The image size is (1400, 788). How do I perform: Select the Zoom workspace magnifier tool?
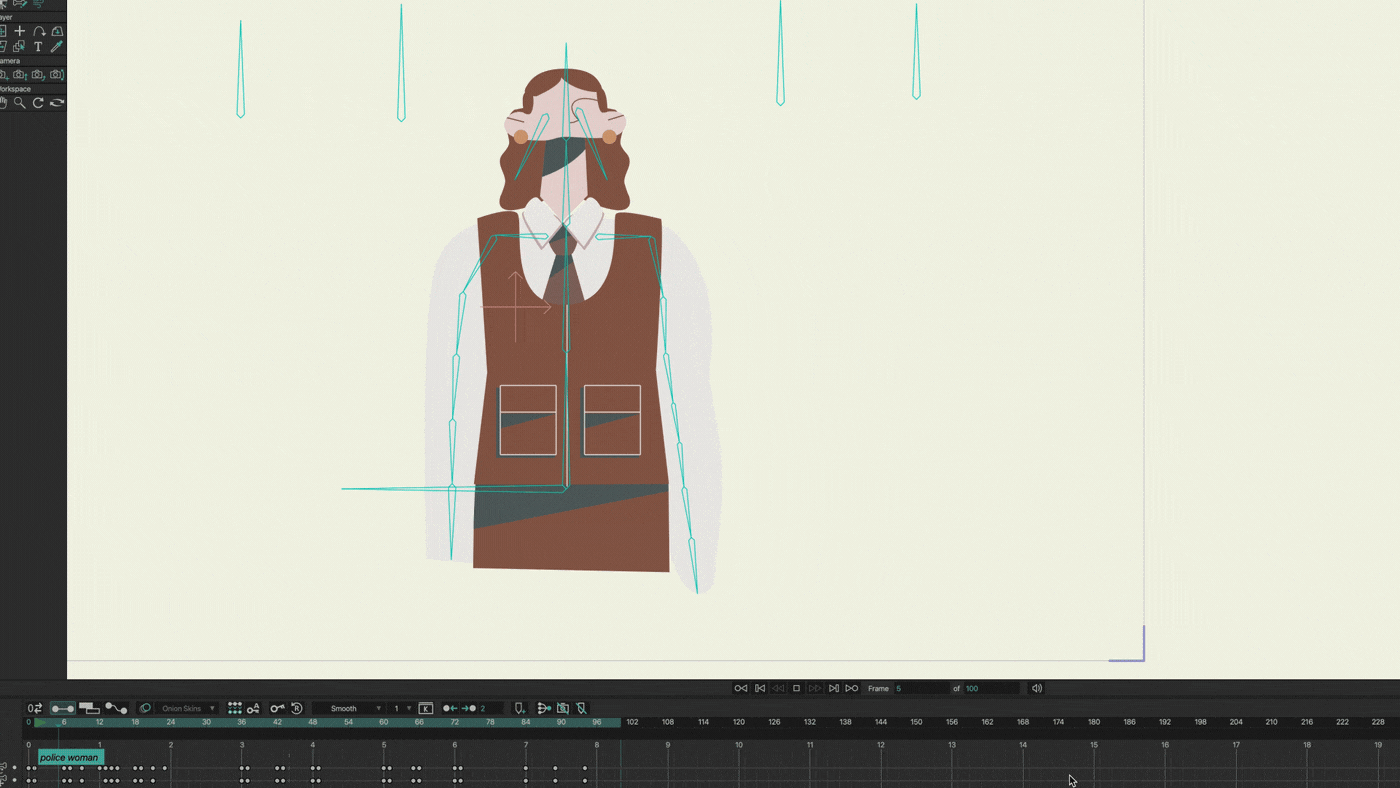coord(20,103)
